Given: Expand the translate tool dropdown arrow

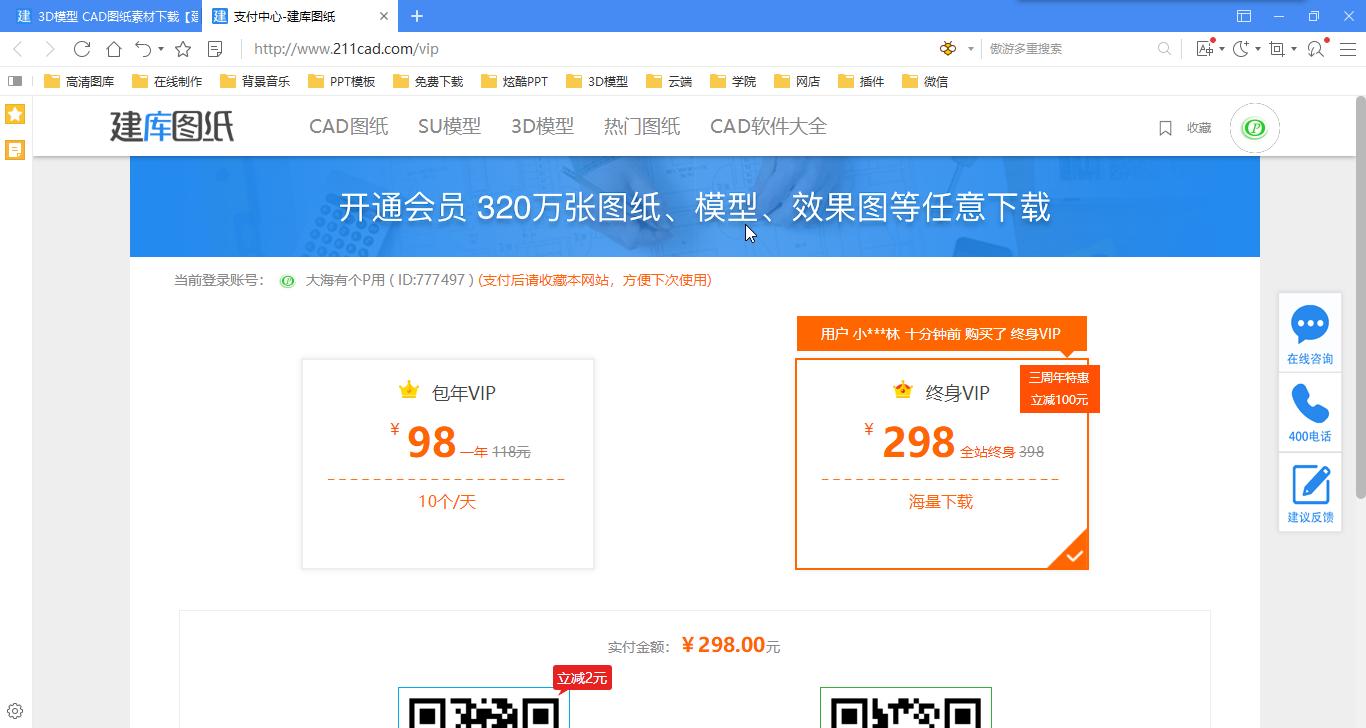Looking at the screenshot, I should (1222, 49).
